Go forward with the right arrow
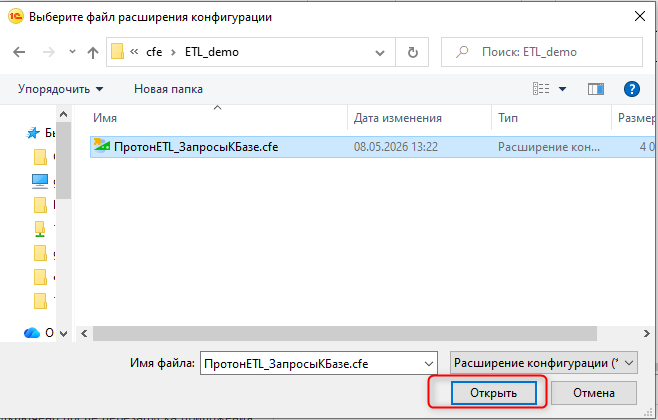This screenshot has height=420, width=658. pyautogui.click(x=49, y=52)
